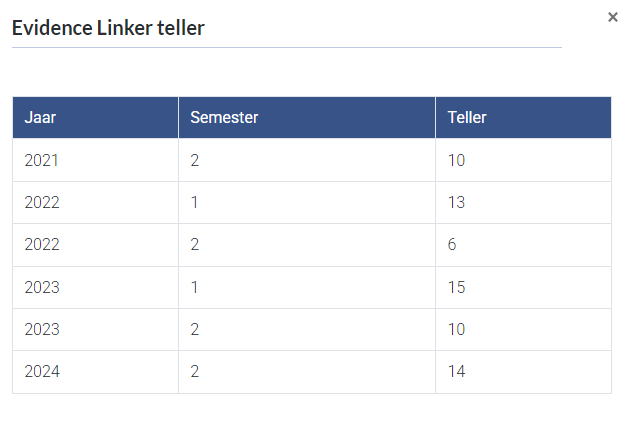This screenshot has width=628, height=436.
Task: Close the Evidence Linker teller dialog
Action: (x=613, y=17)
